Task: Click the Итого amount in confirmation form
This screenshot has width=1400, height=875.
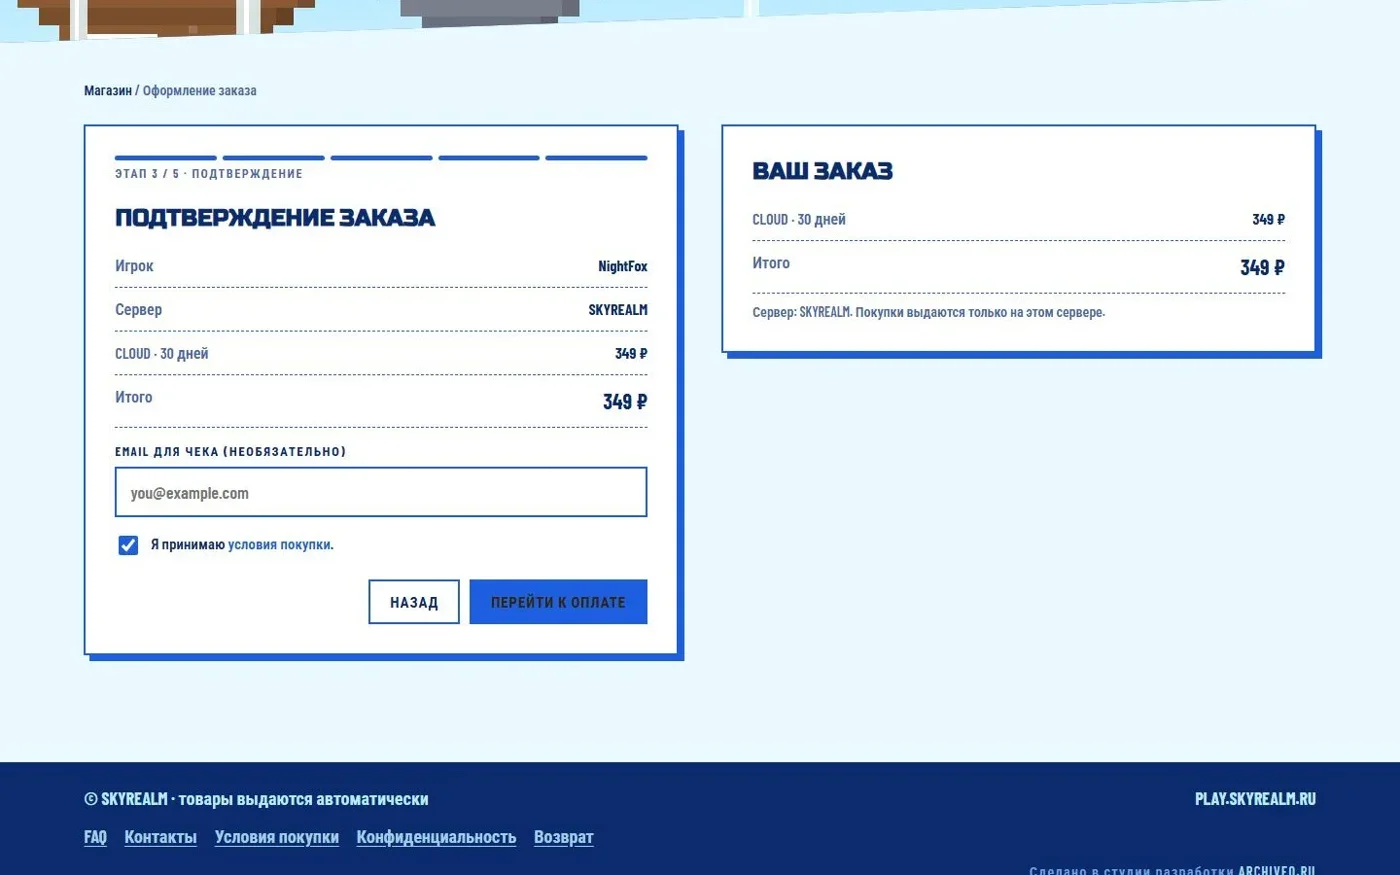Action: pos(625,401)
